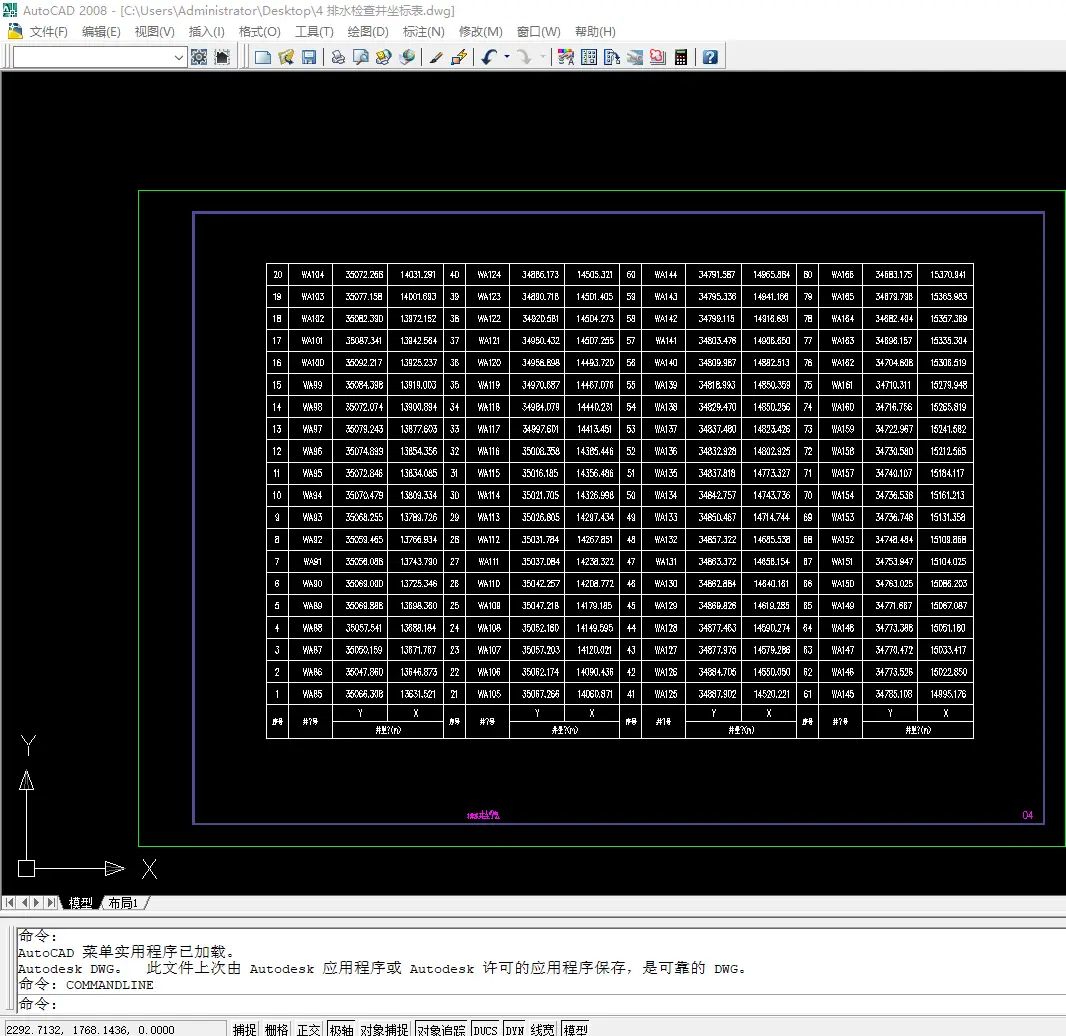Open the undo history dropdown arrow
Screen dimensions: 1066x1036
pos(507,57)
